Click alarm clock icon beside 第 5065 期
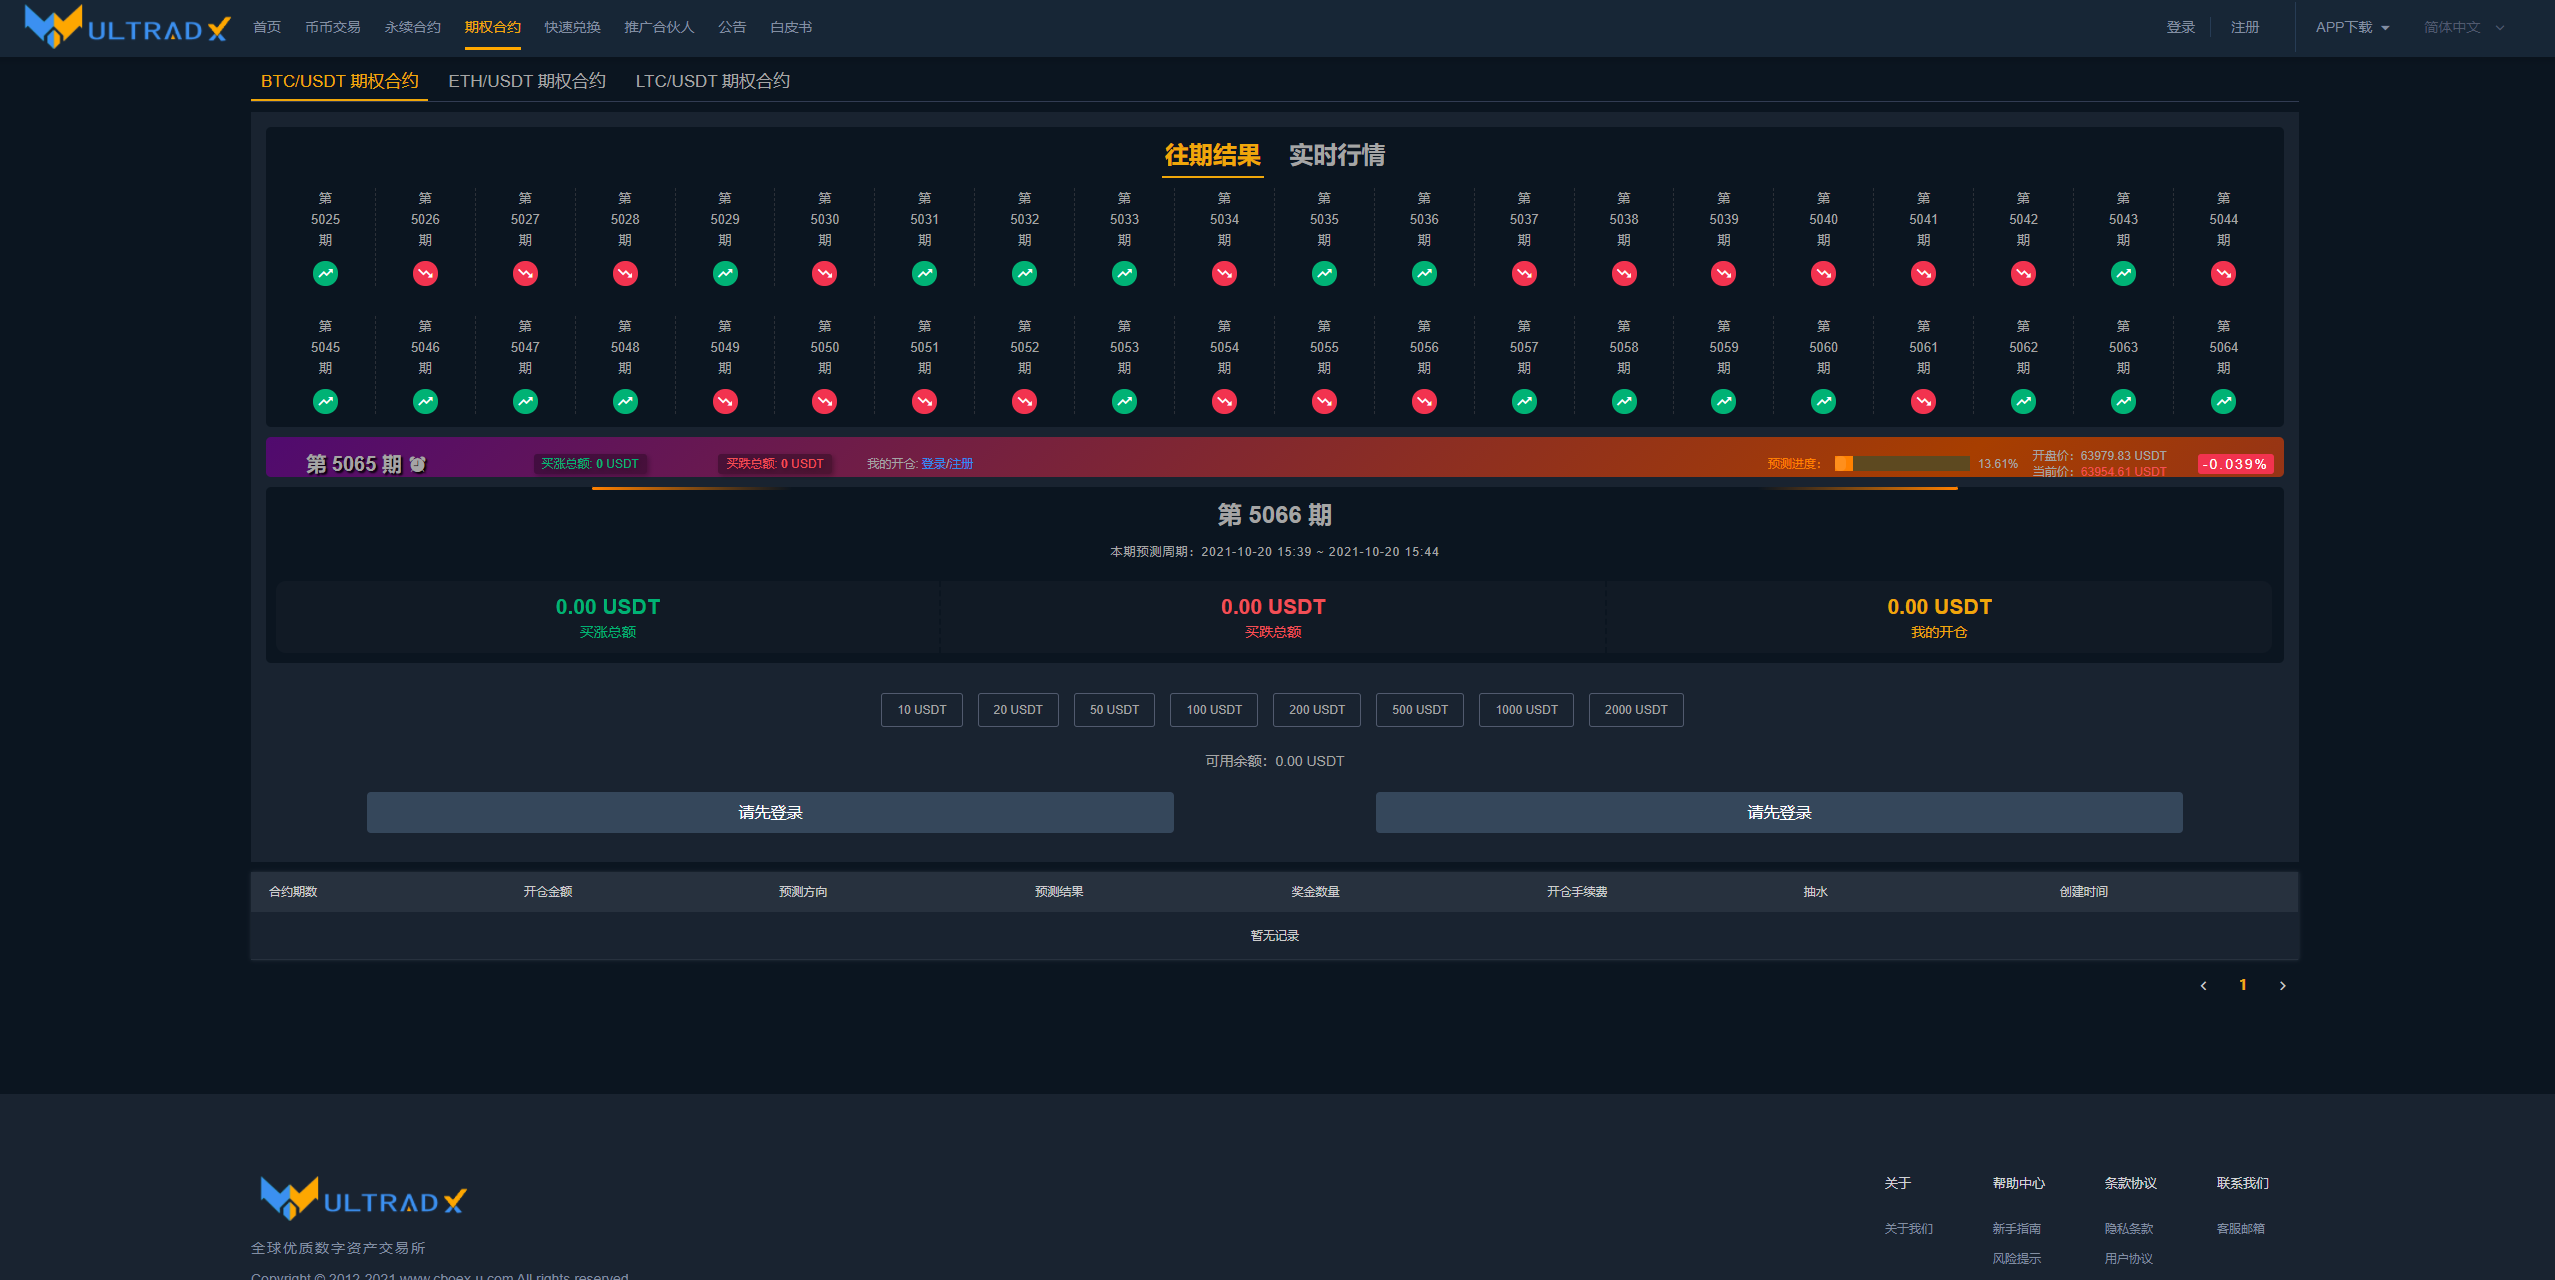The image size is (2555, 1280). (x=418, y=464)
